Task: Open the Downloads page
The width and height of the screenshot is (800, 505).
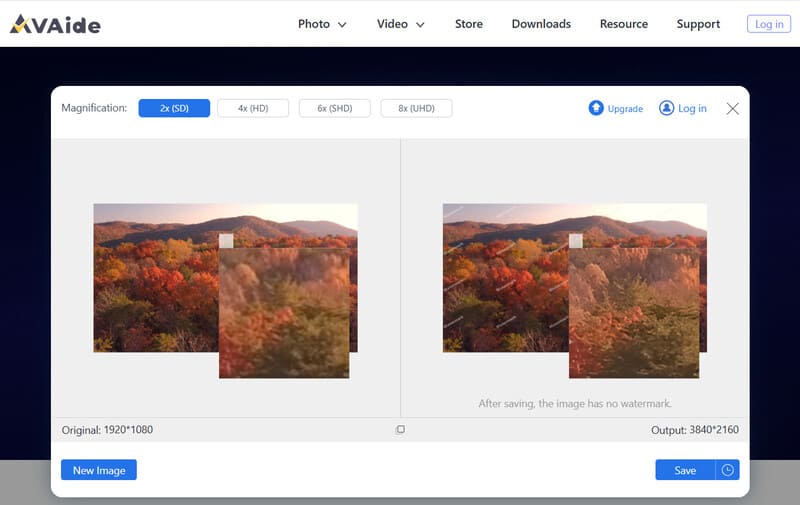Action: pyautogui.click(x=541, y=24)
